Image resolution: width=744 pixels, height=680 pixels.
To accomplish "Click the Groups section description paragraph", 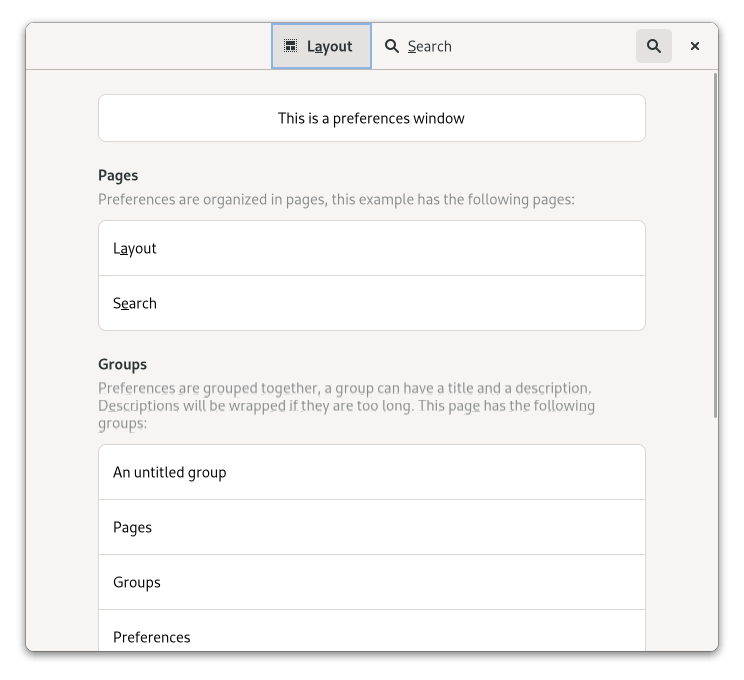I will [x=345, y=405].
